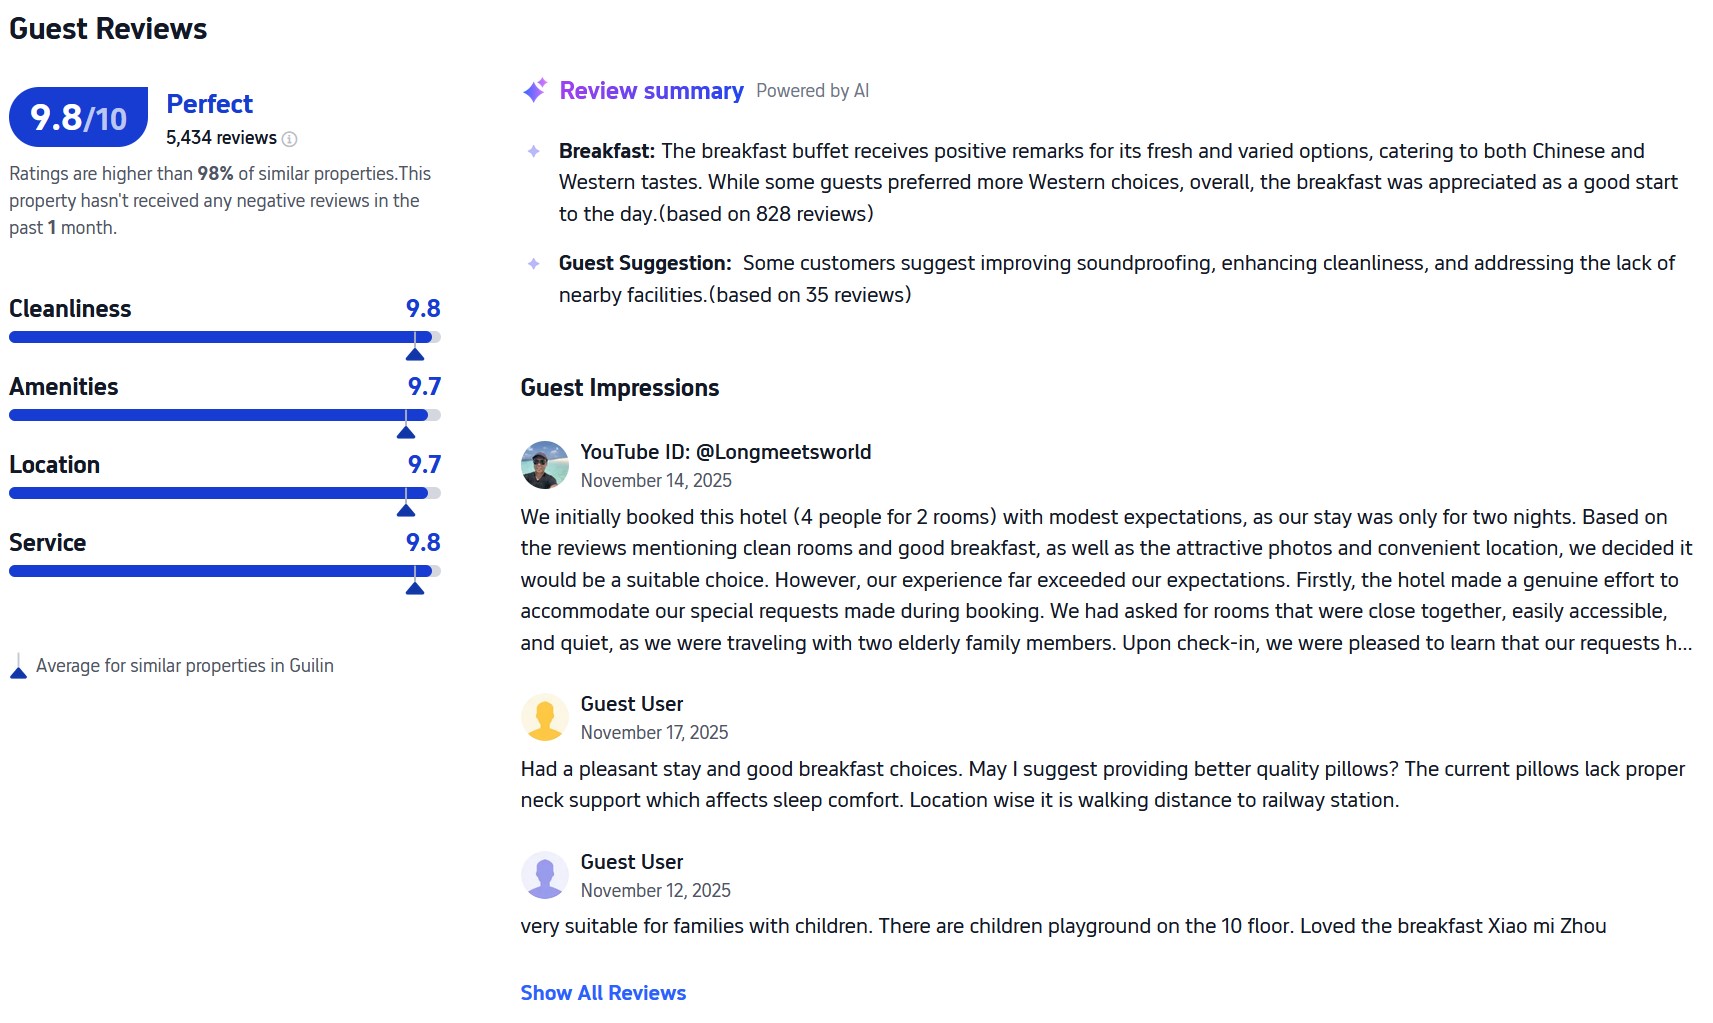Click the purple Guest User avatar
The height and width of the screenshot is (1023, 1713).
pos(545,875)
